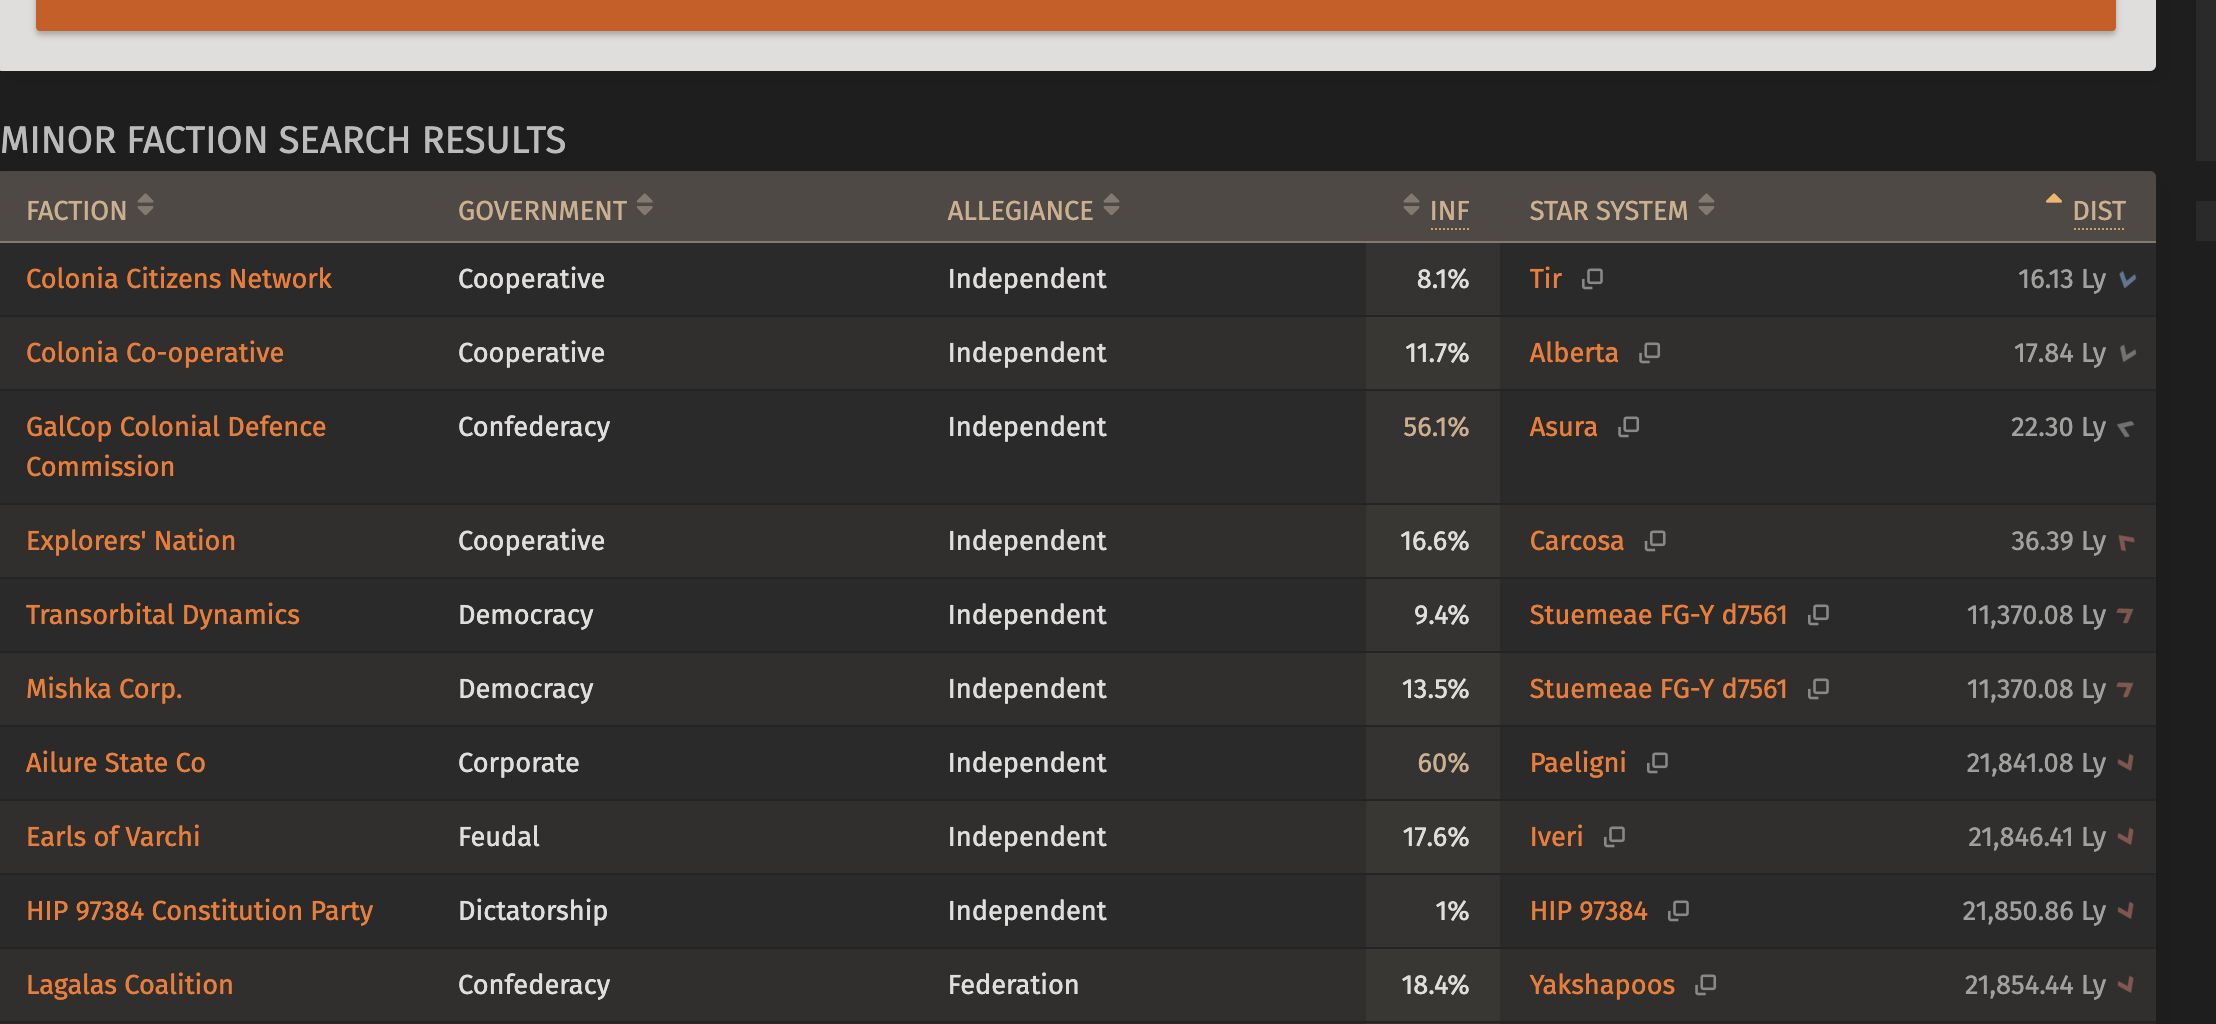The image size is (2216, 1024).
Task: Open Colonia Co-operative faction page
Action: tap(155, 353)
